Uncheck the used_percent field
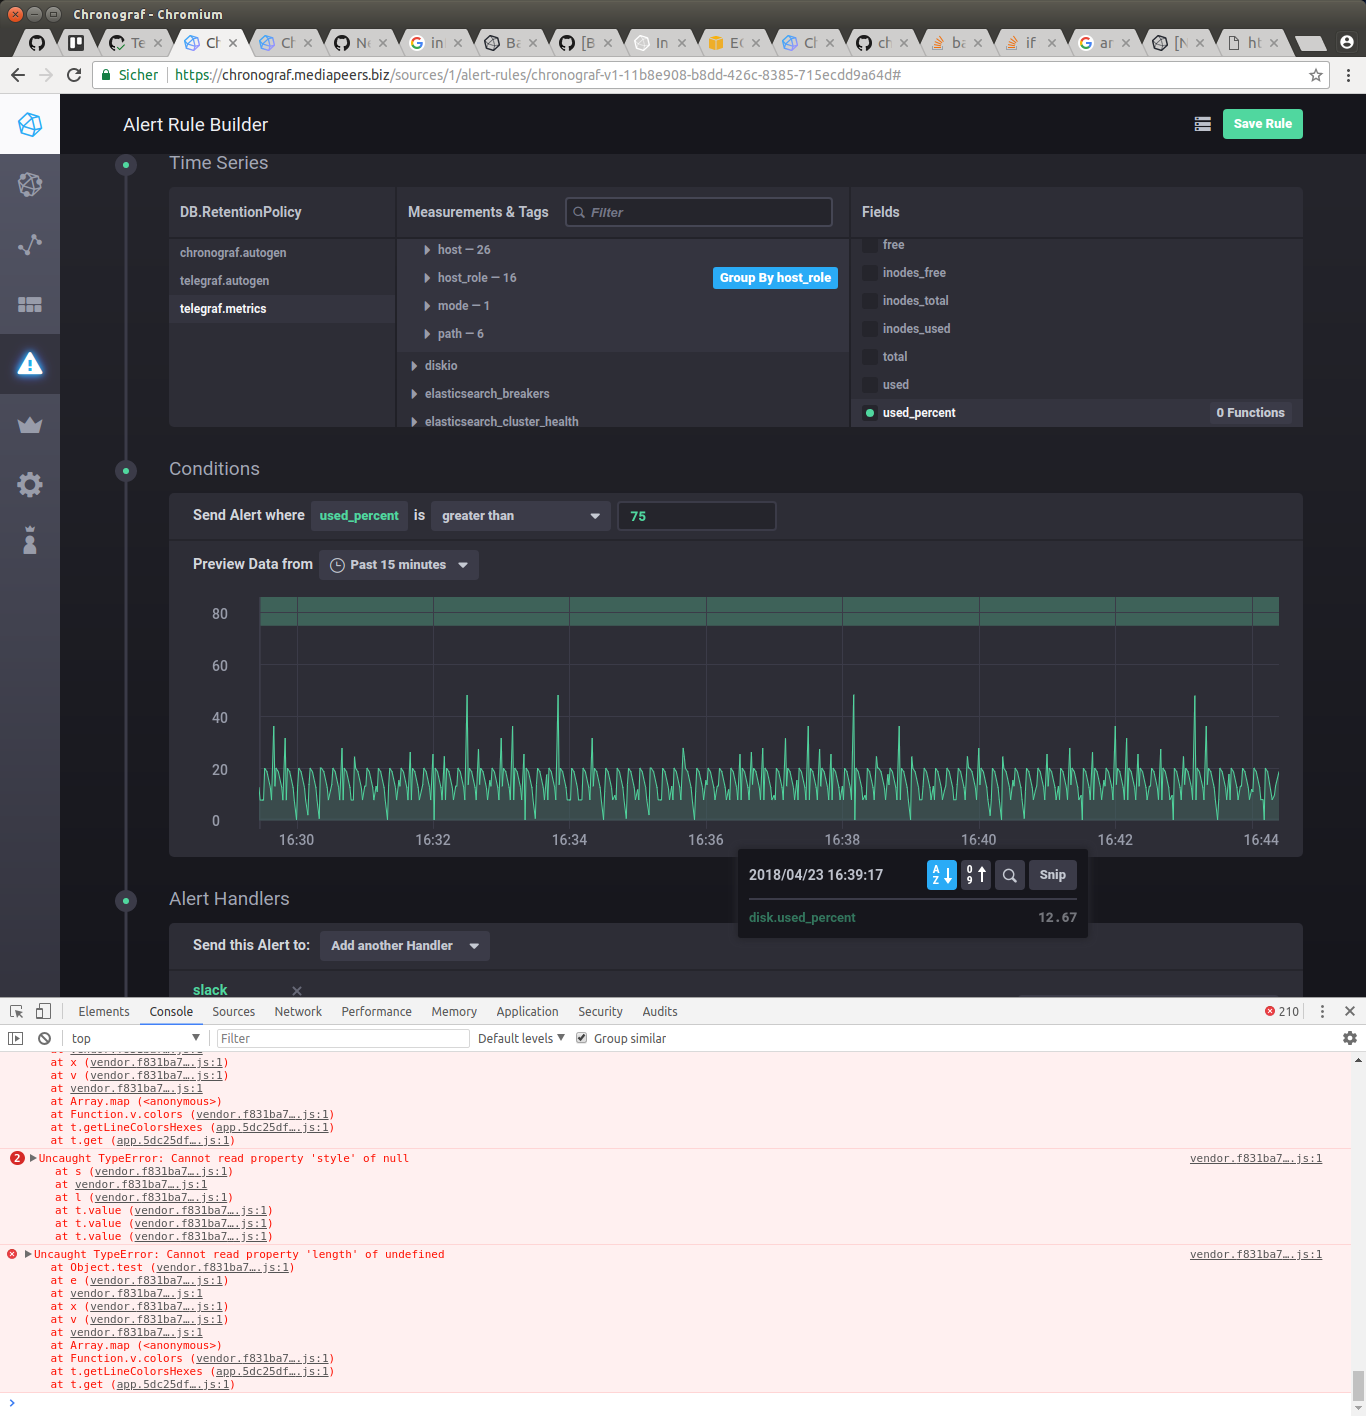The width and height of the screenshot is (1366, 1416). [868, 412]
